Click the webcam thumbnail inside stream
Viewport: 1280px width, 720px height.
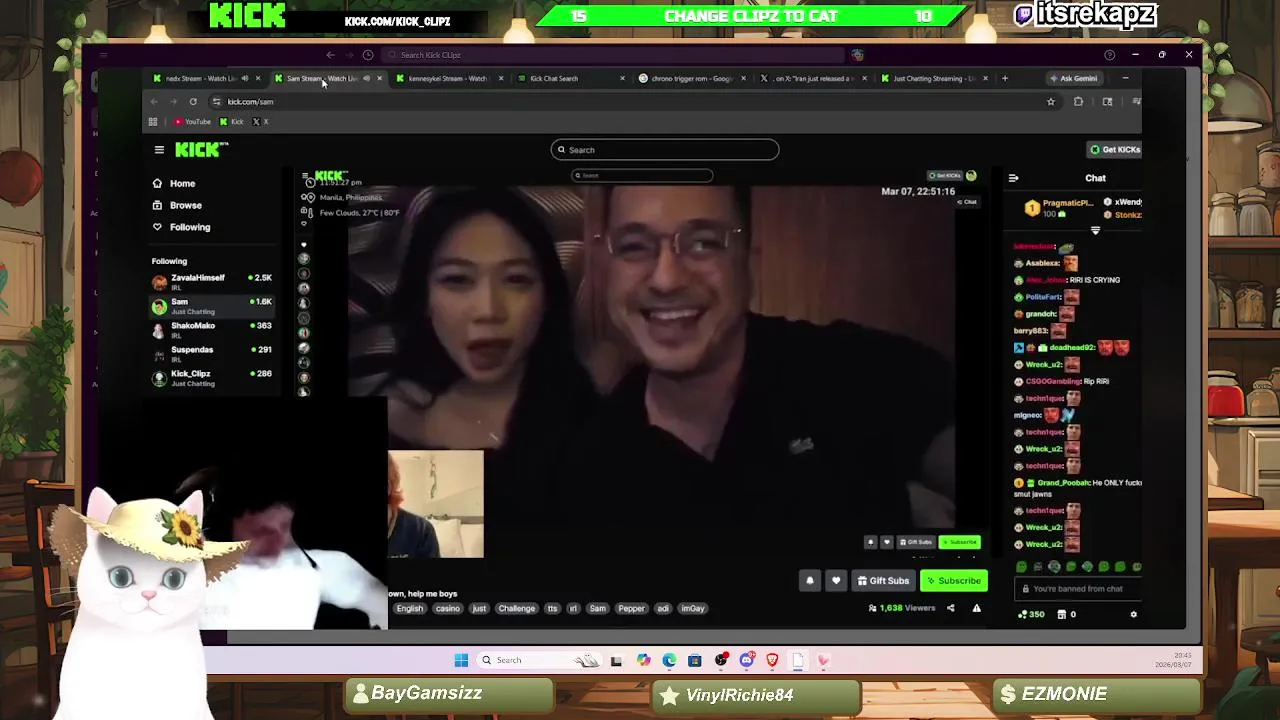(x=435, y=504)
